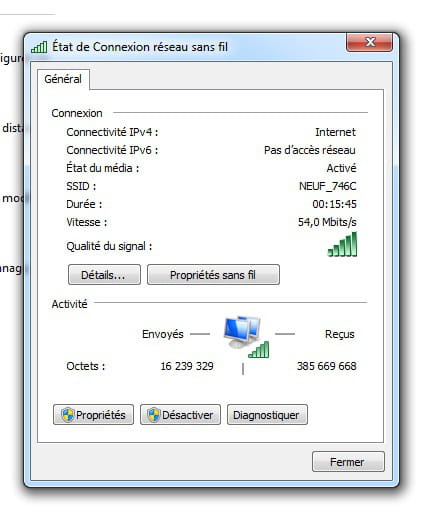Click small signal bars beneath computers icon
Image resolution: width=436 pixels, height=524 pixels.
(259, 350)
